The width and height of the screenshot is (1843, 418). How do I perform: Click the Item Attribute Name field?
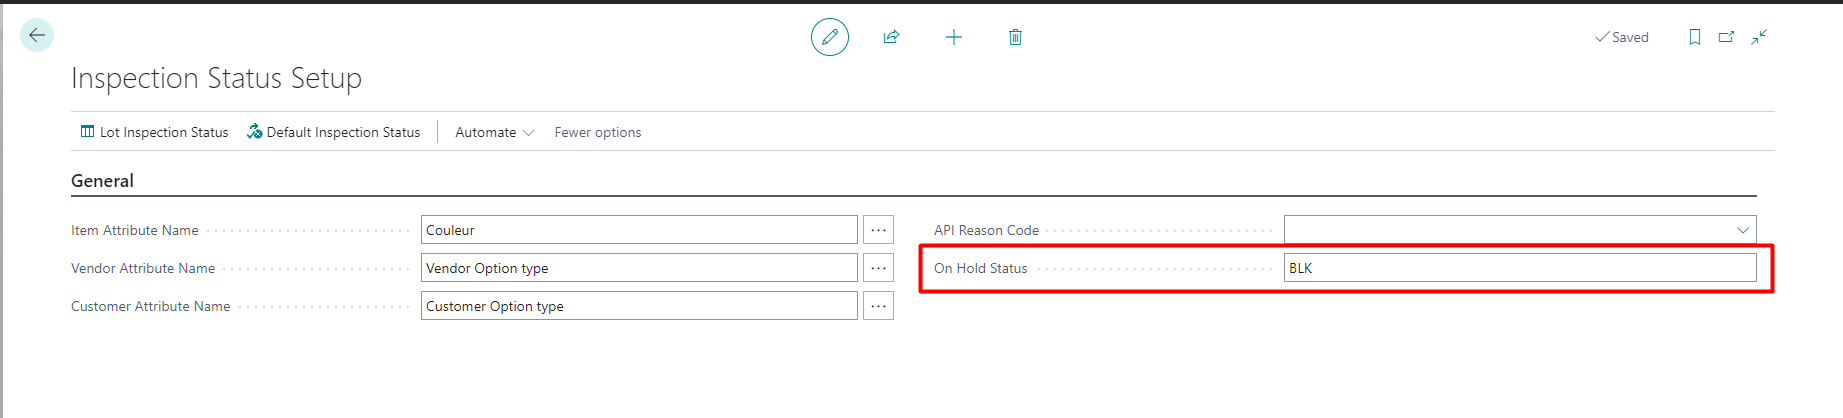click(x=639, y=230)
